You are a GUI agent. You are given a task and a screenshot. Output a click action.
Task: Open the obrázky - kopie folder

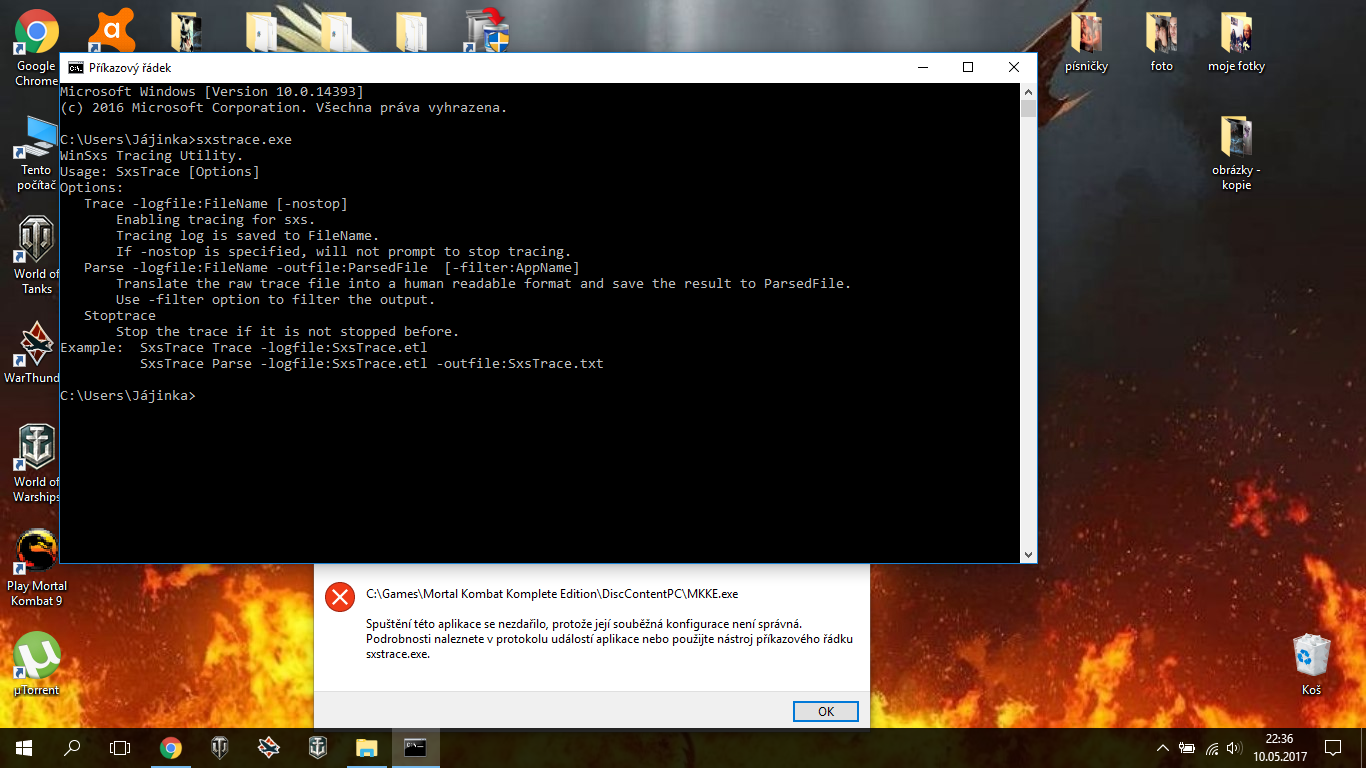1236,138
